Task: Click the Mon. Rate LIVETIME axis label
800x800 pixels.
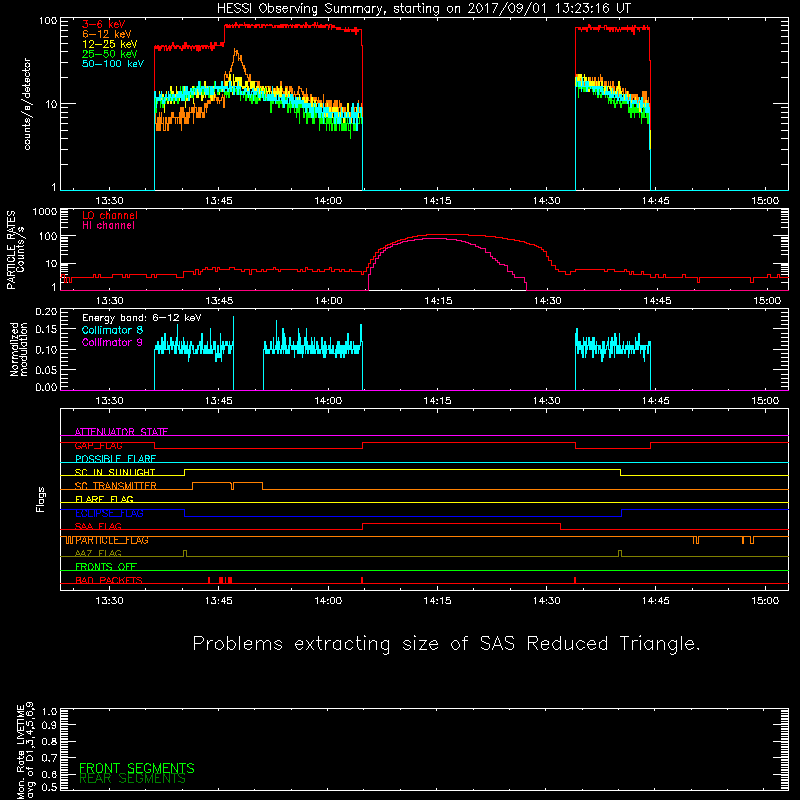Action: coord(25,750)
